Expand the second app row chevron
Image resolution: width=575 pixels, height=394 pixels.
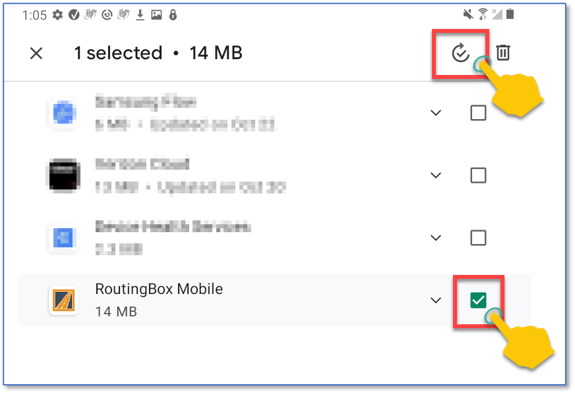click(x=436, y=175)
